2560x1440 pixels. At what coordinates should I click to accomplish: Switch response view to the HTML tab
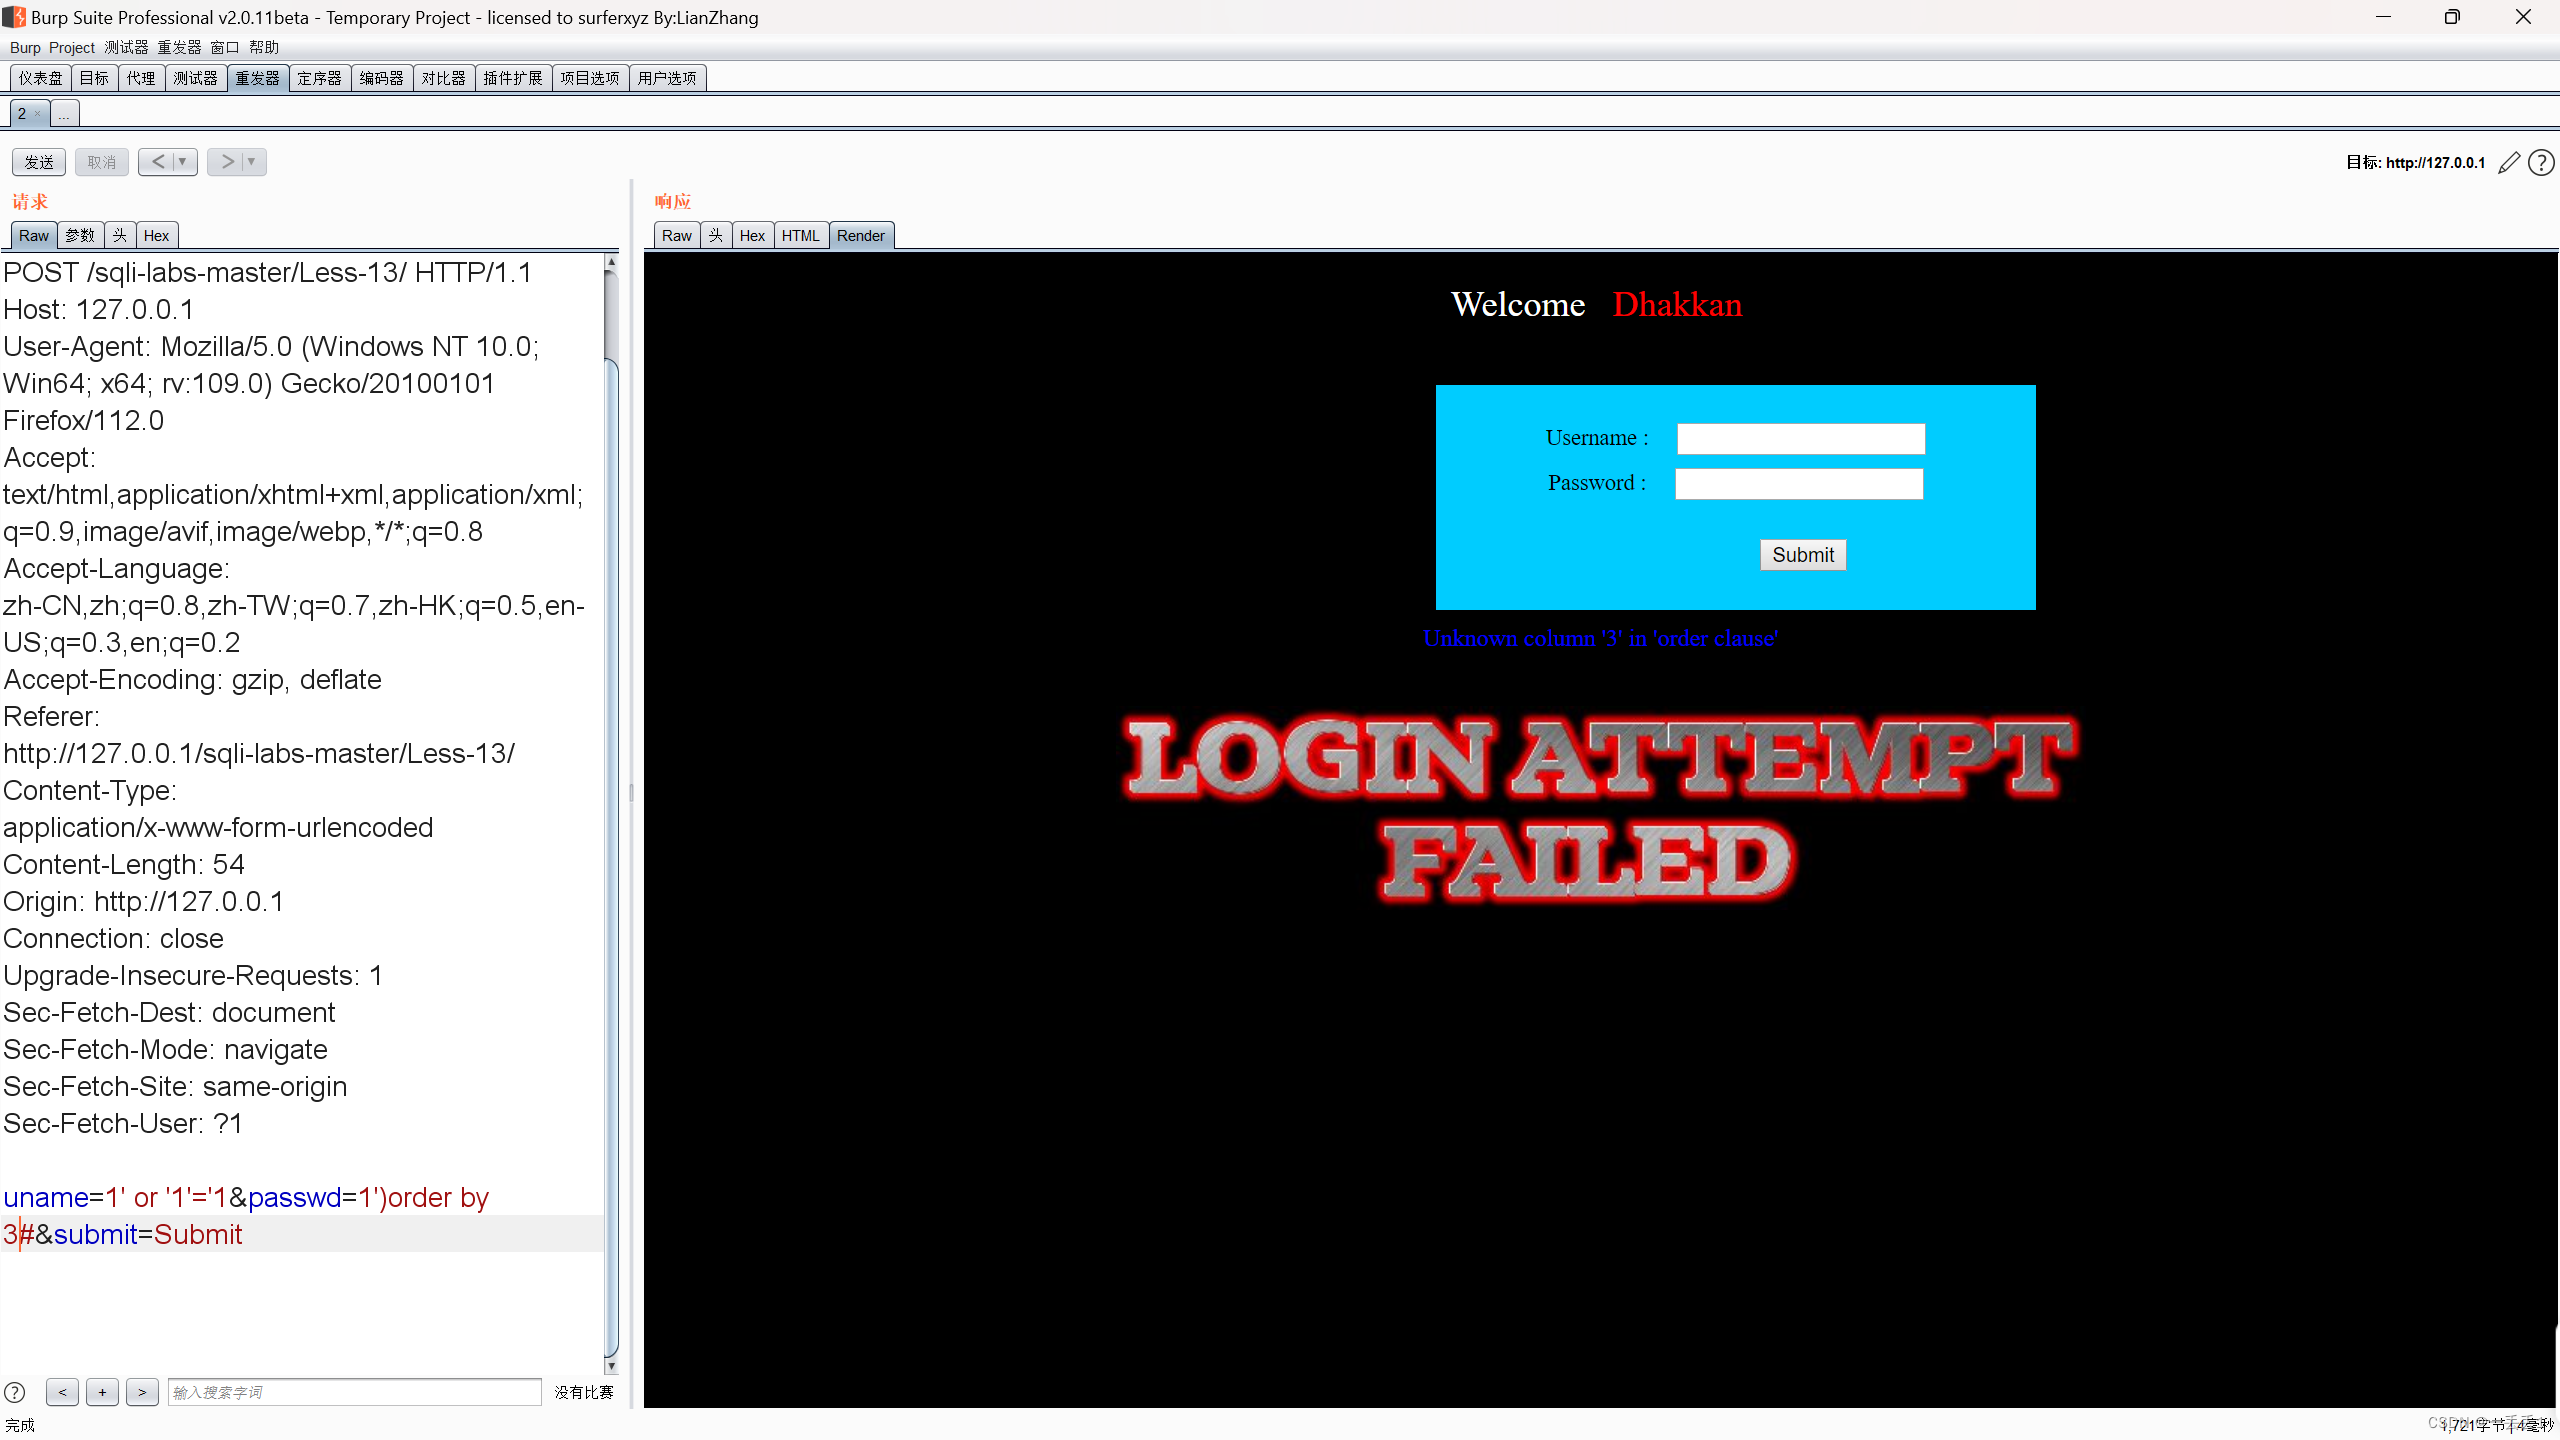tap(800, 235)
